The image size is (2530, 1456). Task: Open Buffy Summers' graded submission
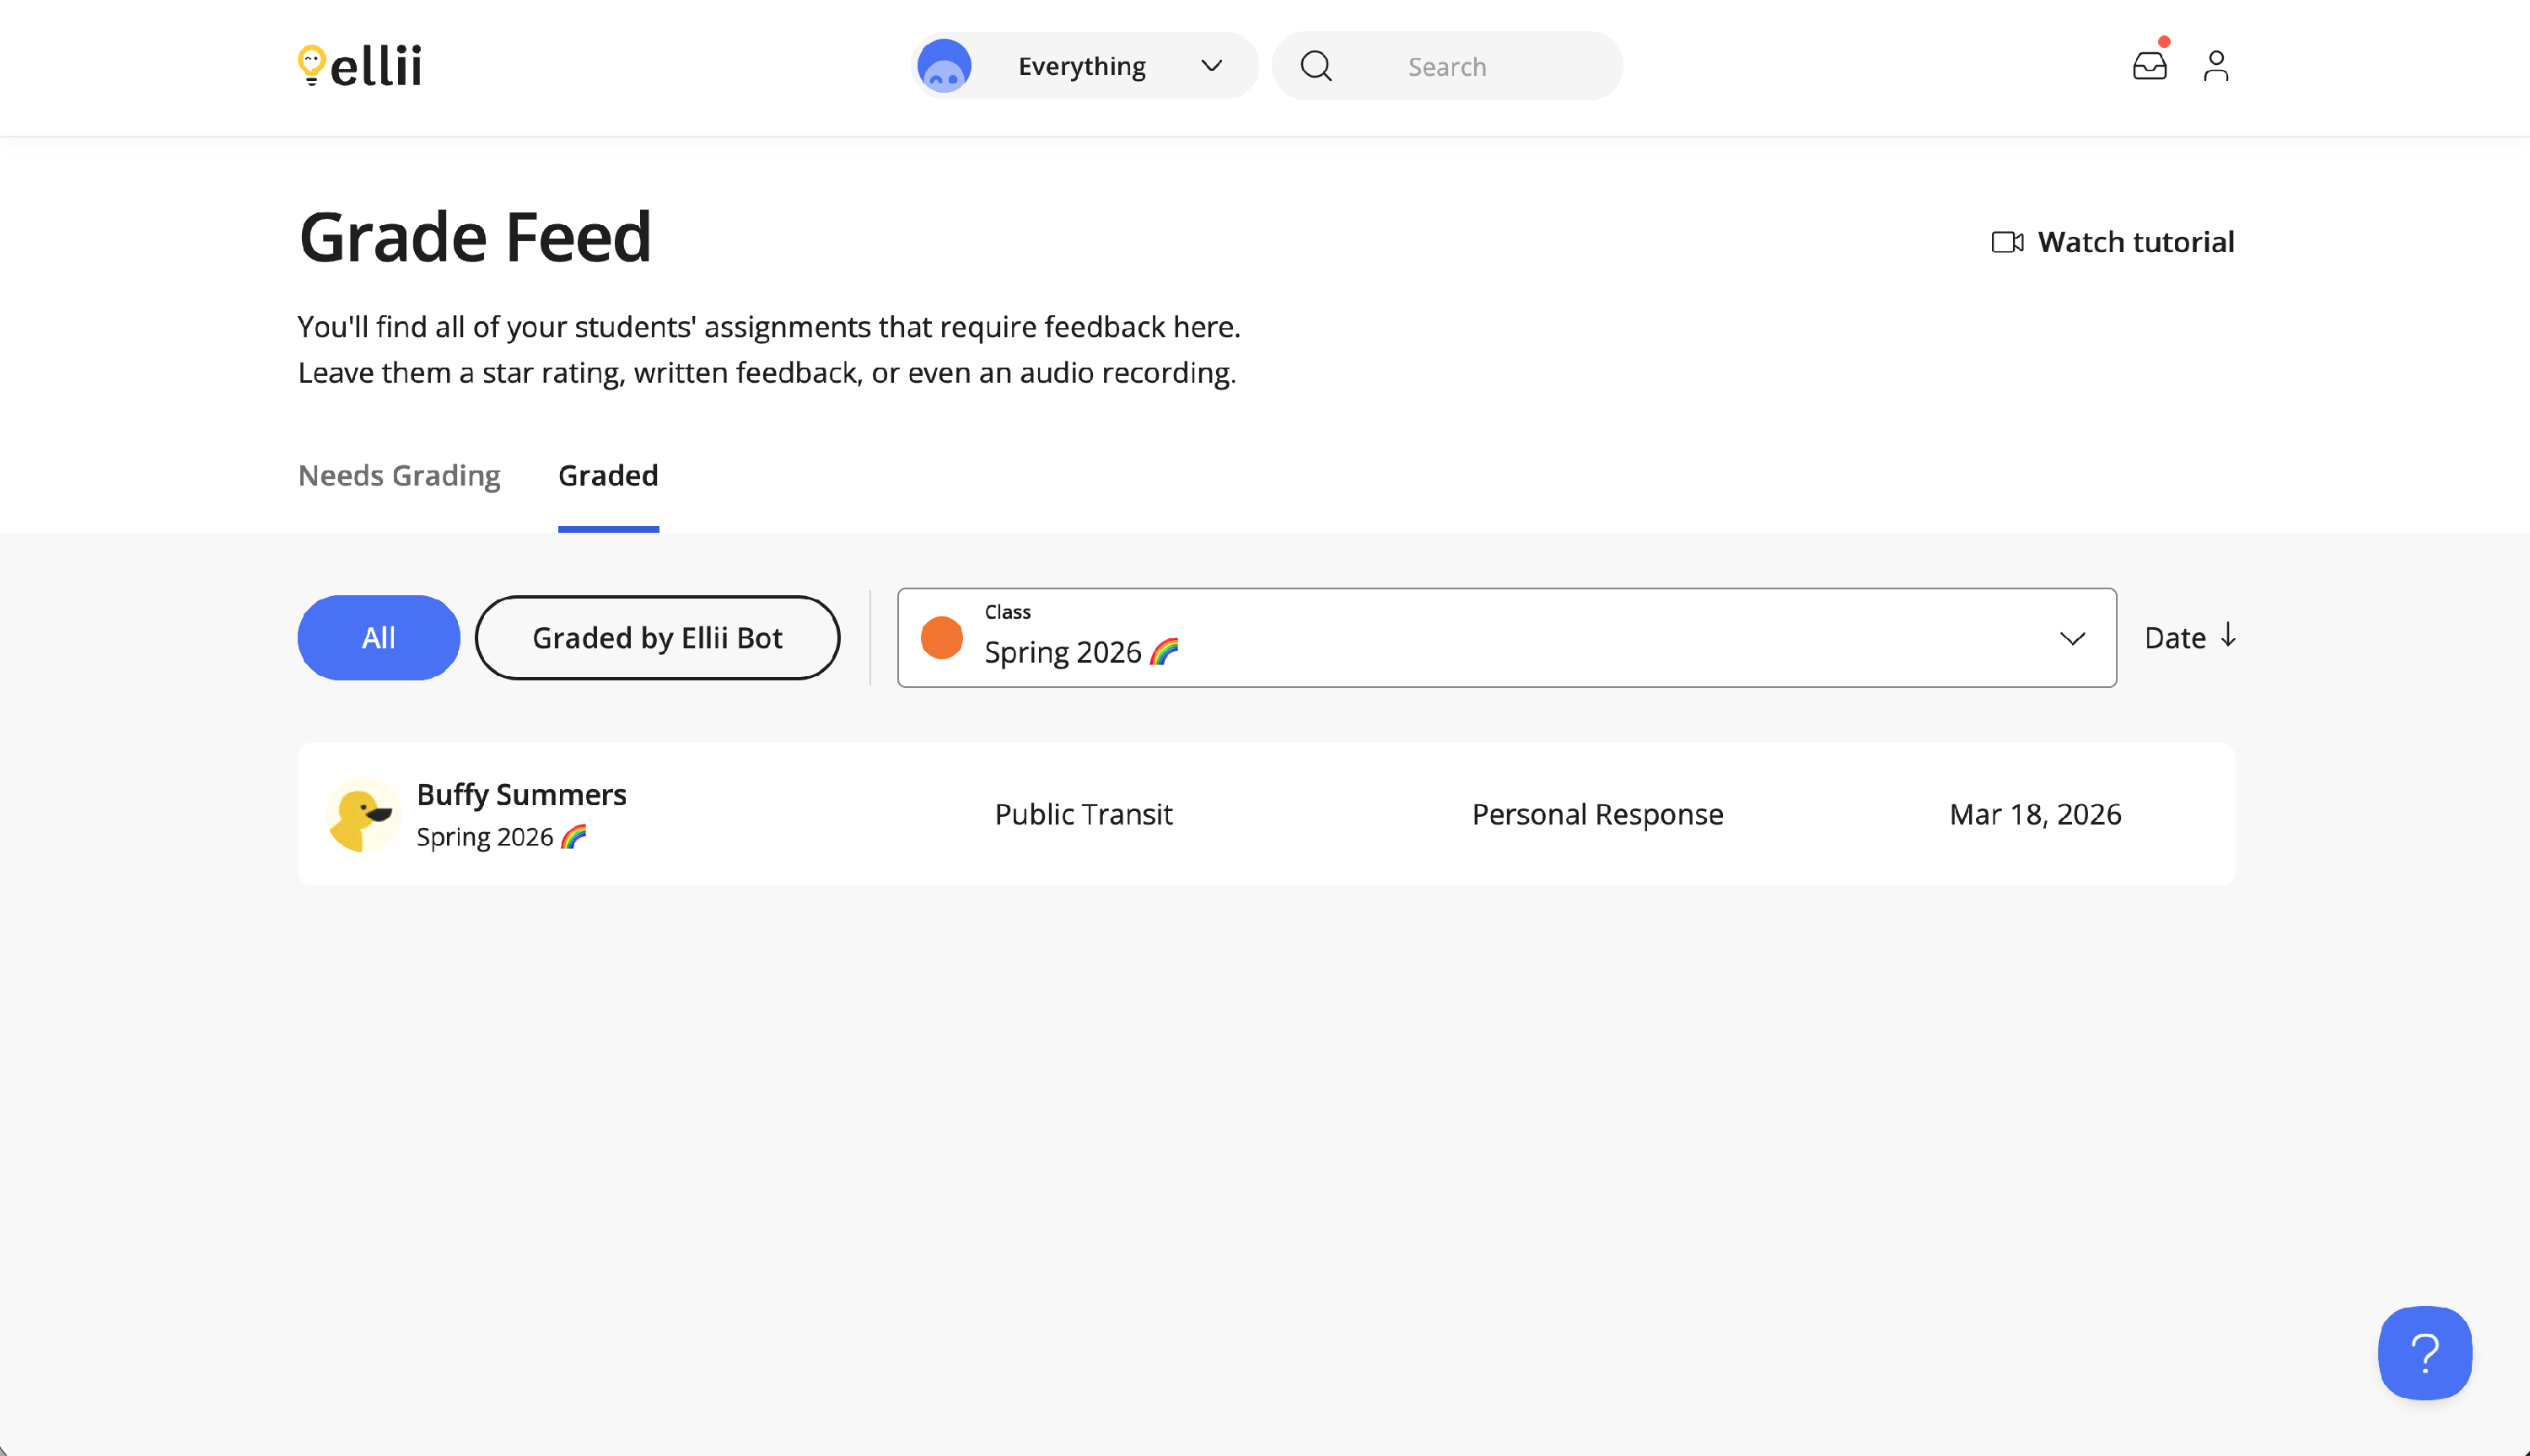tap(1265, 814)
